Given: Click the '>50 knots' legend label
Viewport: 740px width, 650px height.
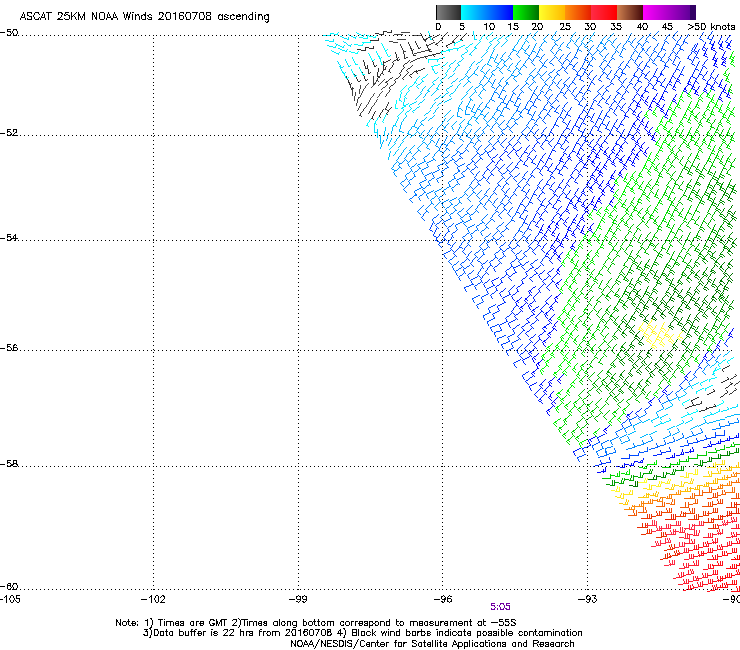Looking at the screenshot, I should pyautogui.click(x=711, y=27).
